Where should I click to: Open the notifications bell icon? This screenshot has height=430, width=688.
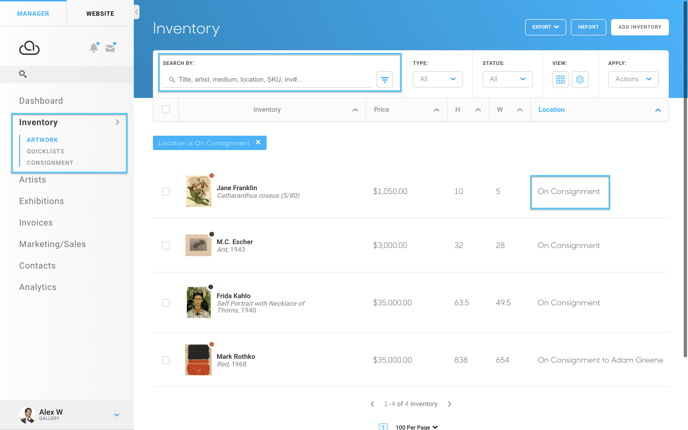point(94,48)
